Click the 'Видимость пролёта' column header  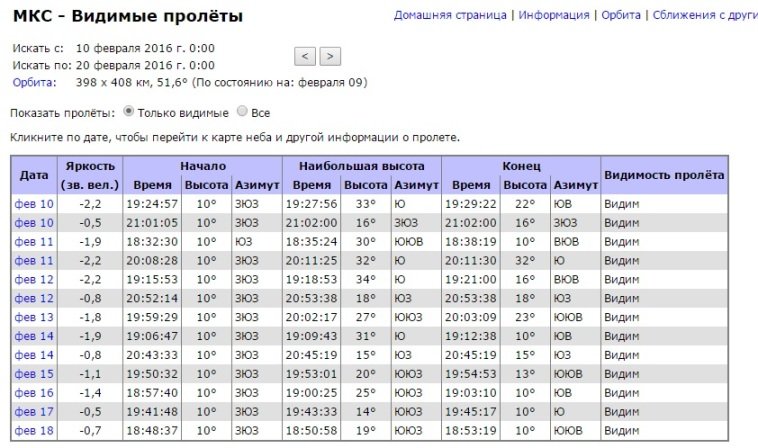tap(664, 175)
